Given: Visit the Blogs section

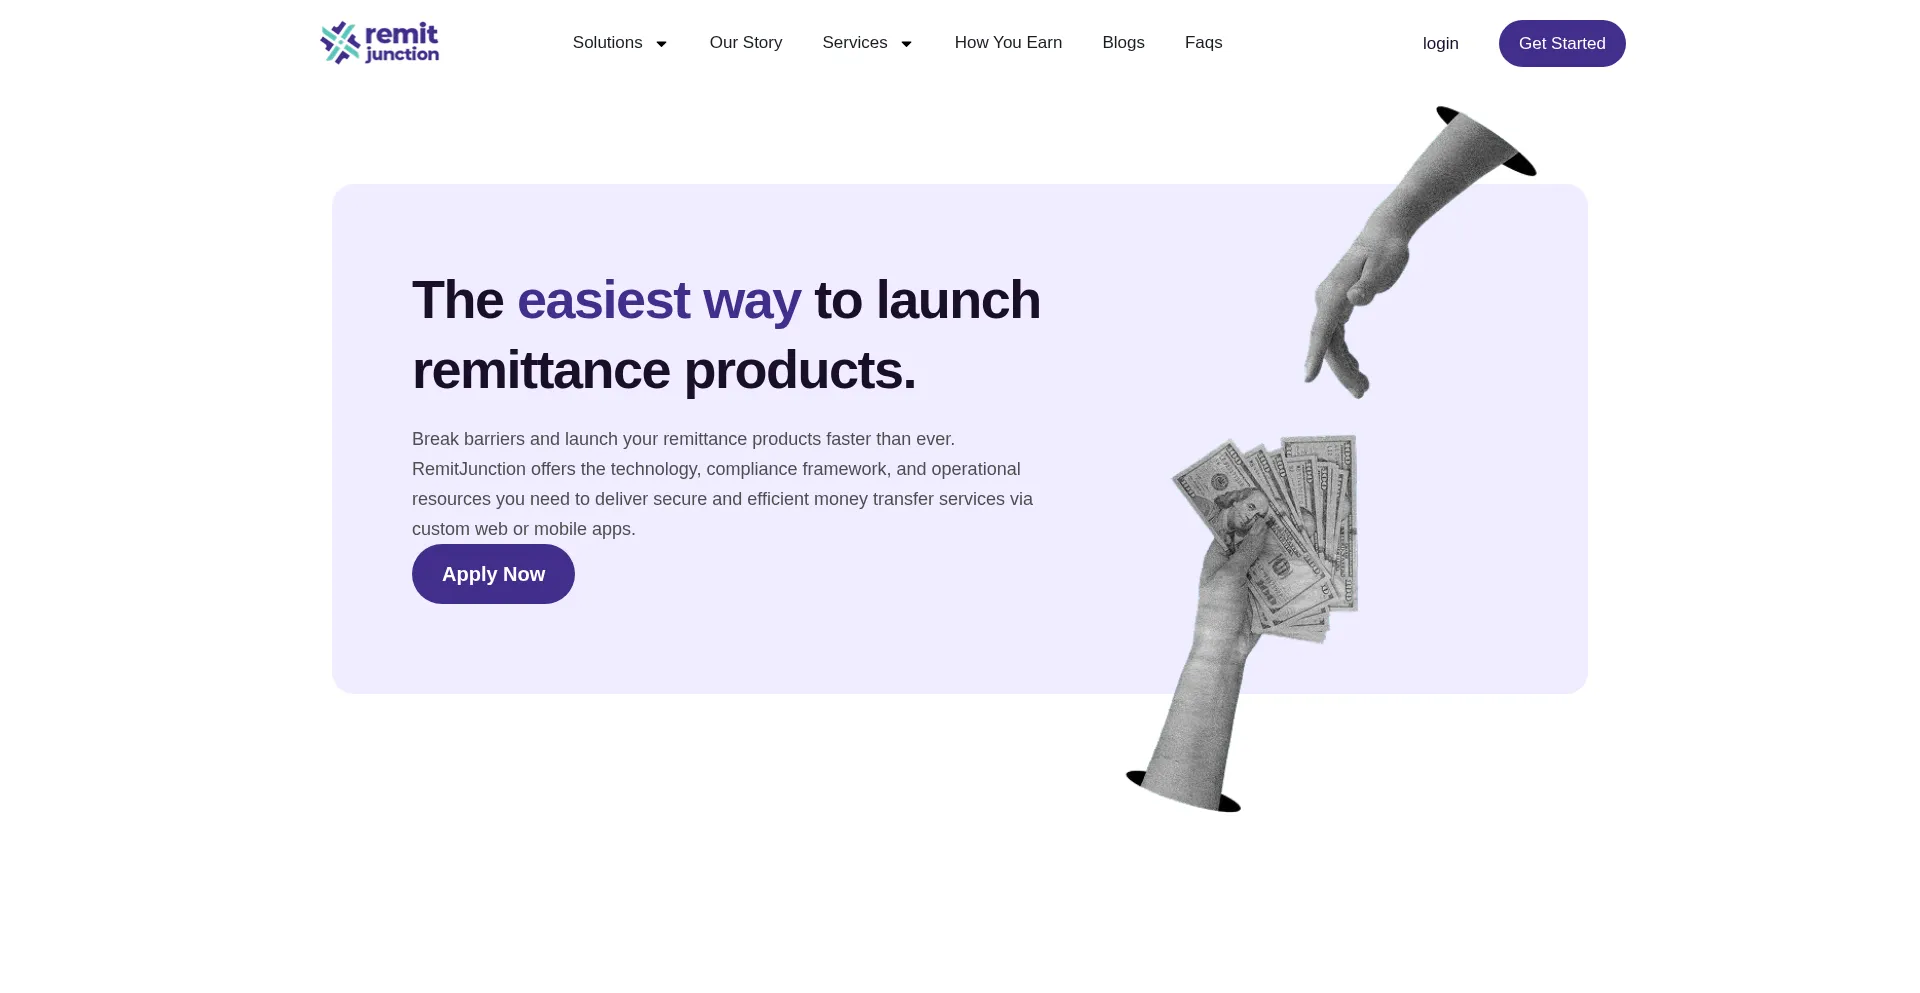Looking at the screenshot, I should coord(1123,43).
